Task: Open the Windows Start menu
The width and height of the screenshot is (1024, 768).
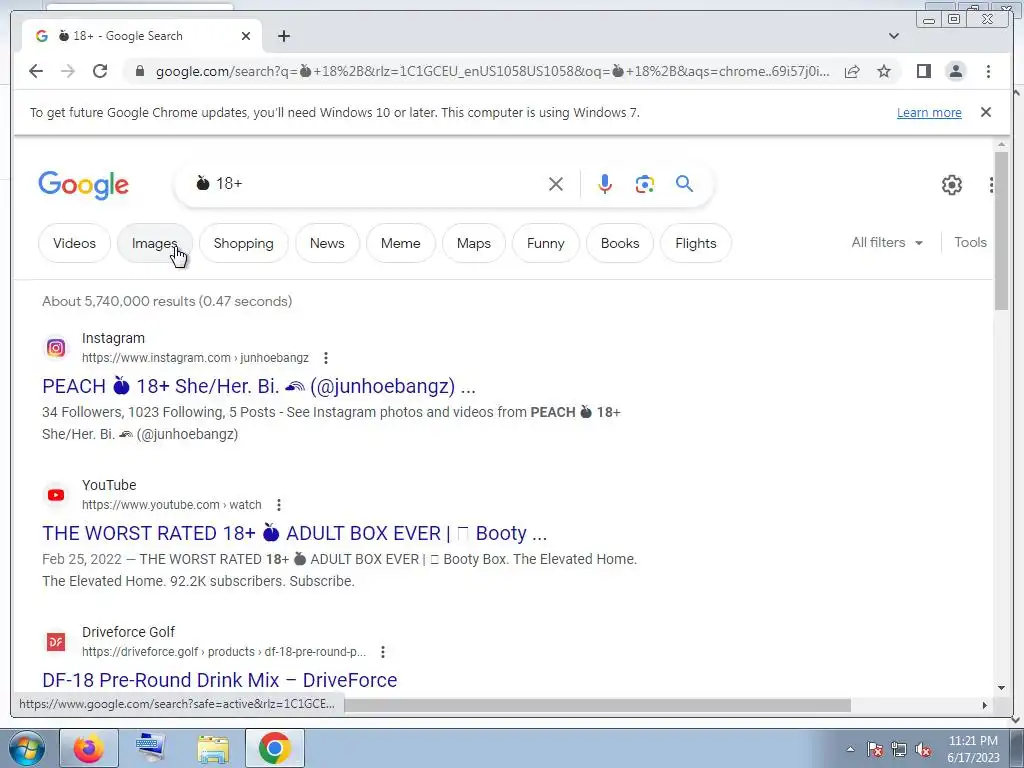Action: coord(26,748)
